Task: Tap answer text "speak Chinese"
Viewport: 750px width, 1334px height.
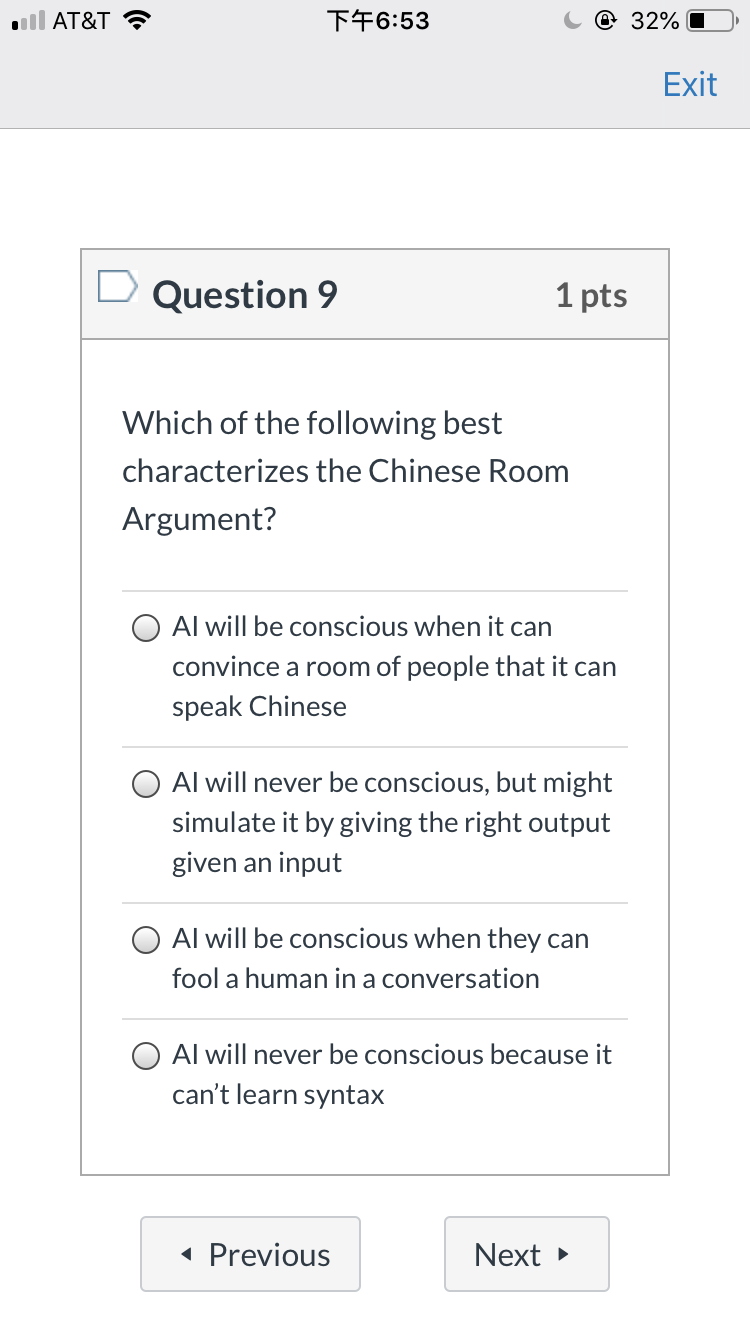Action: (259, 706)
